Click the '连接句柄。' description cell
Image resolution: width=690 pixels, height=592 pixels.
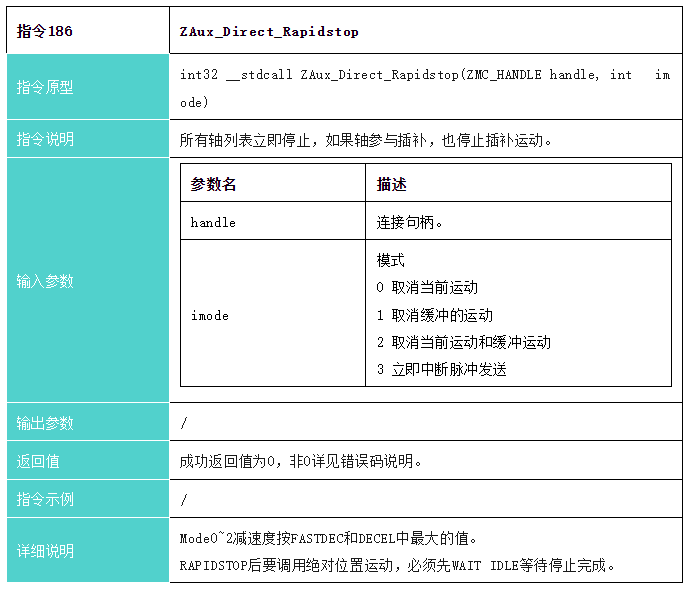pyautogui.click(x=518, y=221)
